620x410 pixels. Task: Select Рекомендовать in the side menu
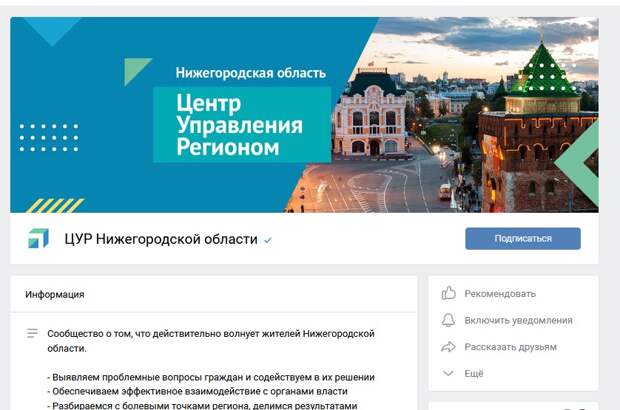point(500,294)
